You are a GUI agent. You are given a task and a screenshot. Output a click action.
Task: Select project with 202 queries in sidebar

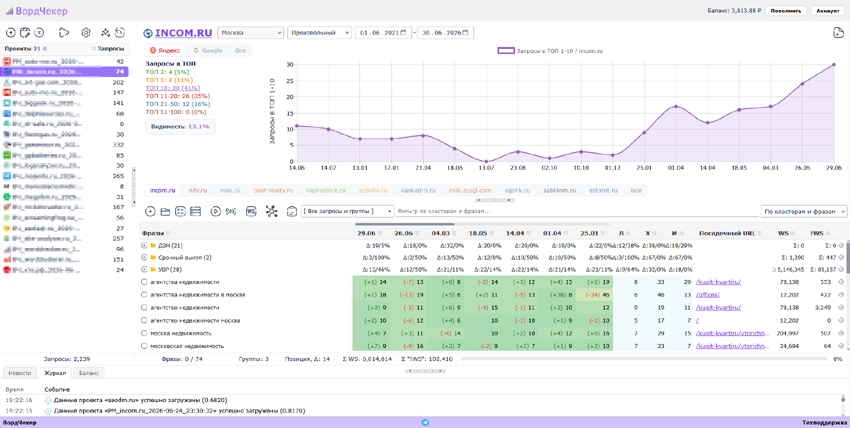point(65,82)
